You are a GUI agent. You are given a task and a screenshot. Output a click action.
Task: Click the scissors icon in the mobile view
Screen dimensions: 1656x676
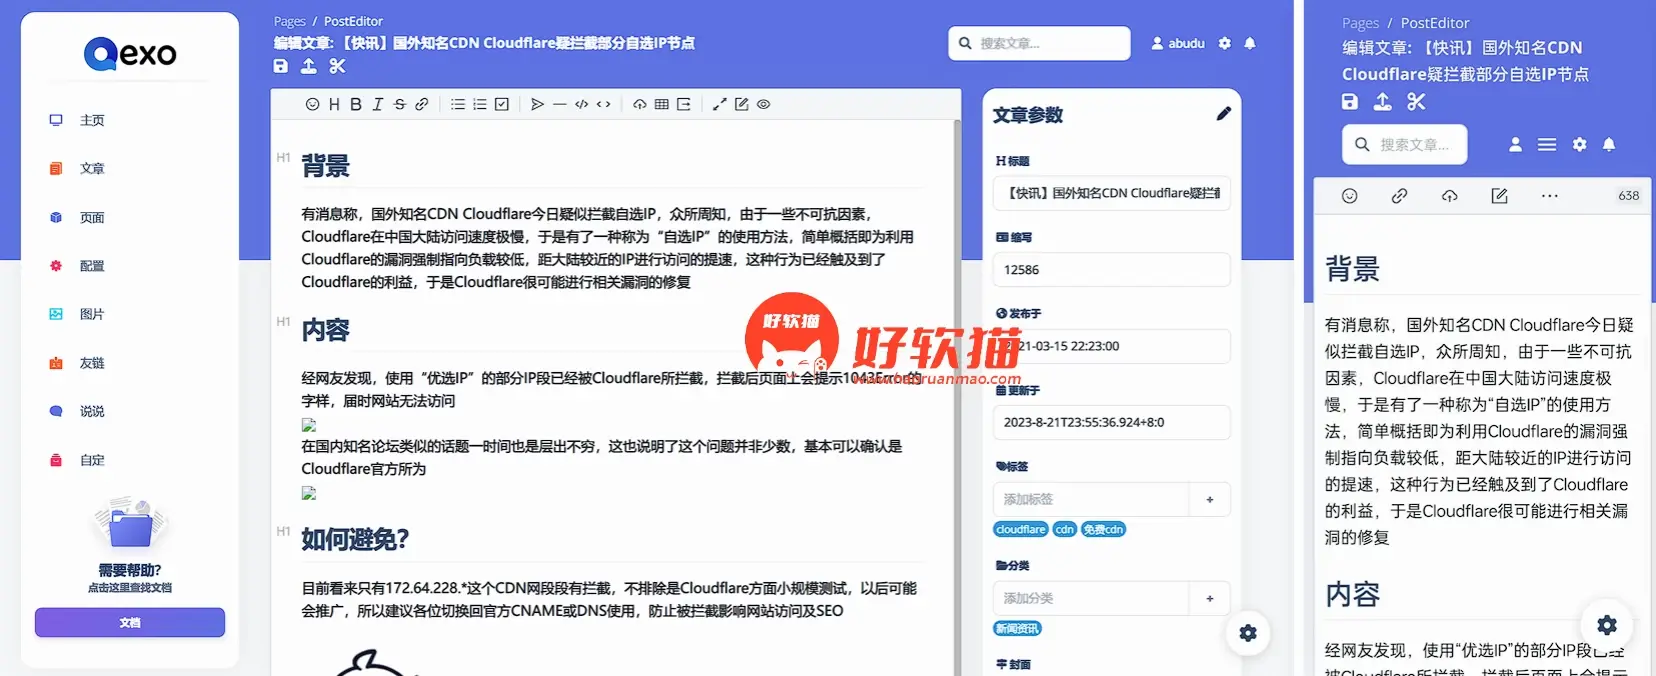point(1416,101)
